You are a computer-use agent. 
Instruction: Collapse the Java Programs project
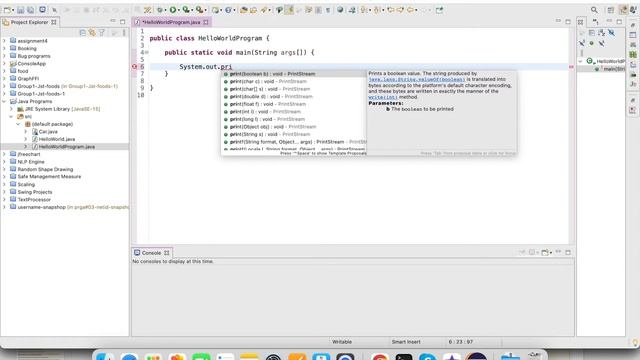click(x=4, y=101)
